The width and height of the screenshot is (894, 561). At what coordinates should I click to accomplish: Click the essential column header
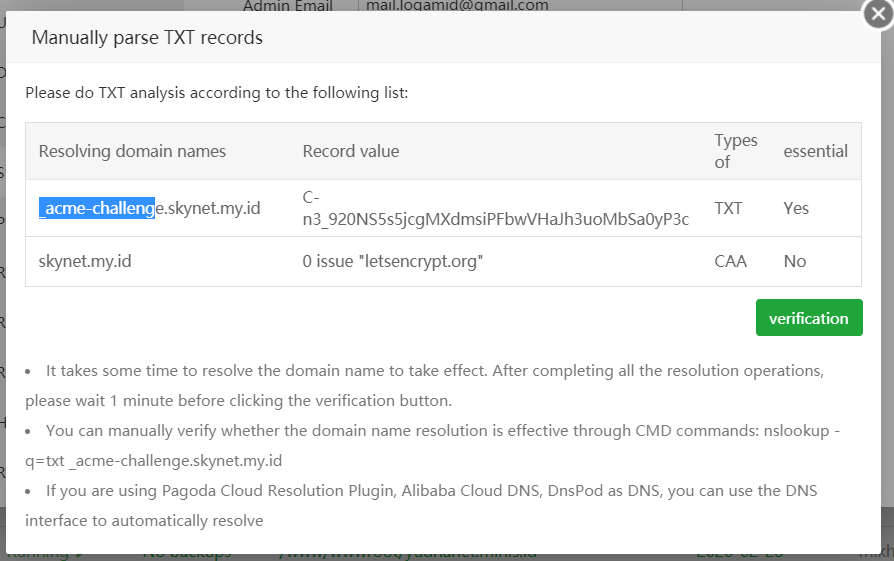[815, 151]
